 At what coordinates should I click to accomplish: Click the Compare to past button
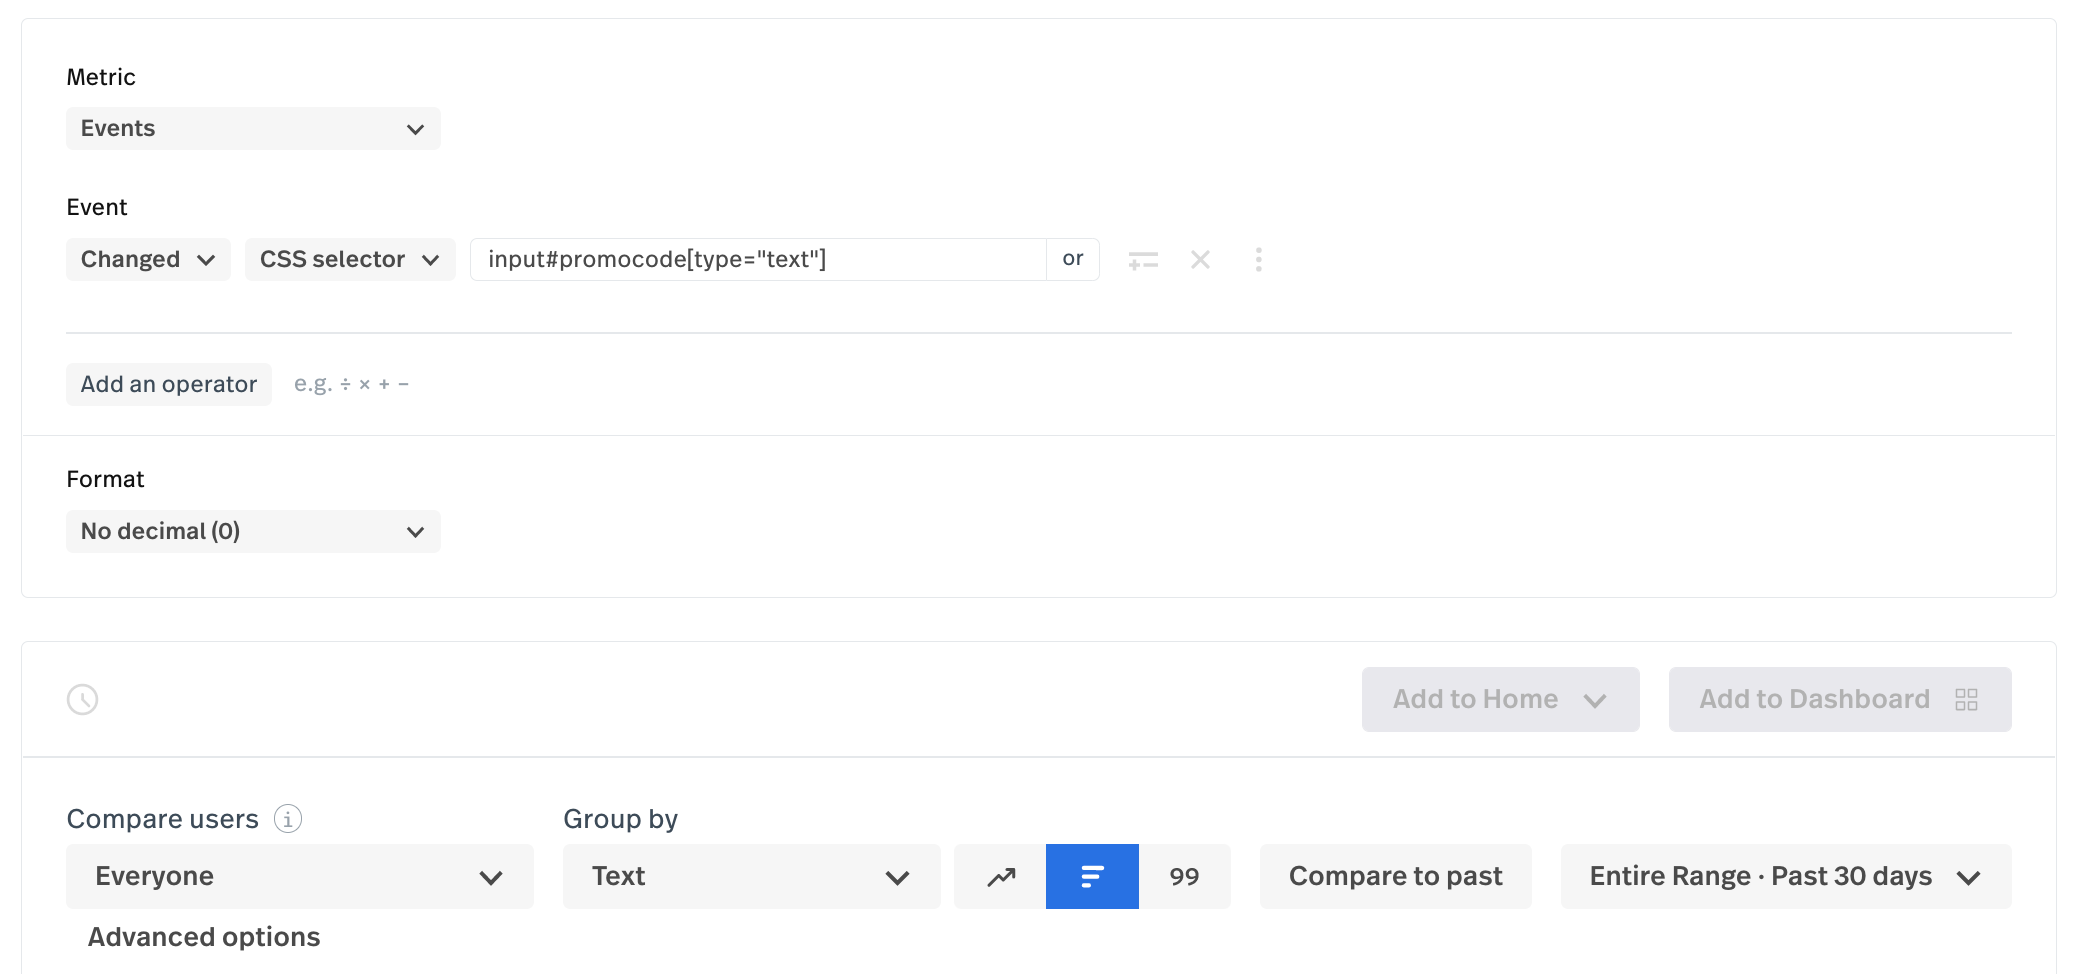point(1395,877)
